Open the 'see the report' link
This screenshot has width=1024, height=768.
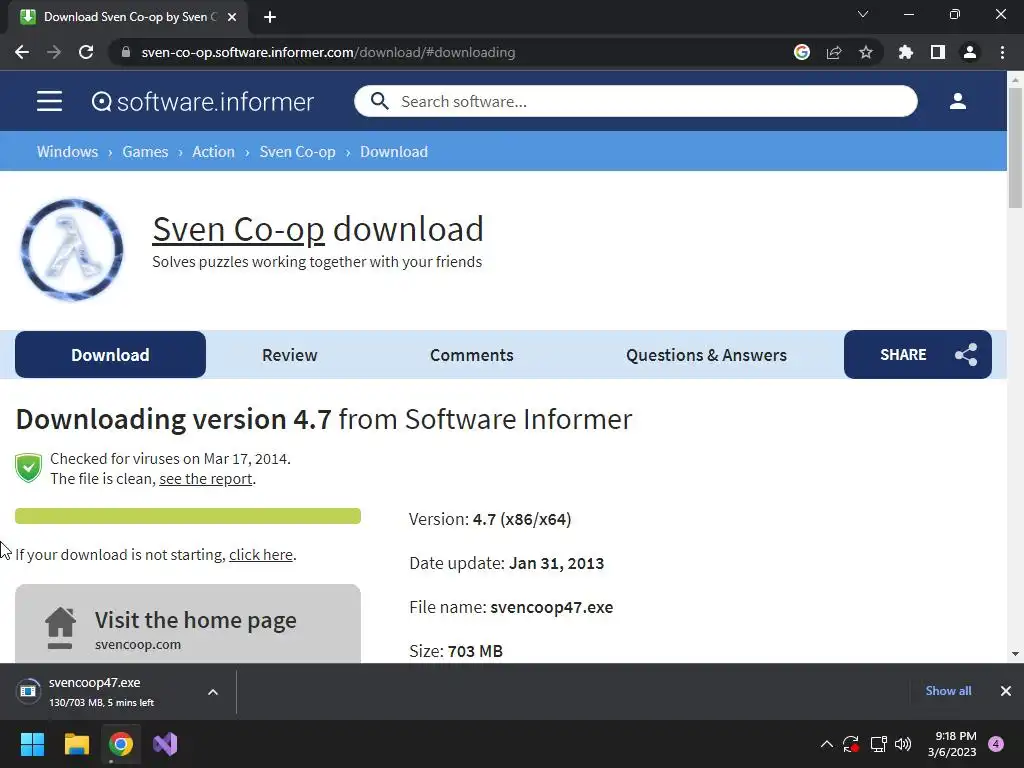(x=206, y=479)
